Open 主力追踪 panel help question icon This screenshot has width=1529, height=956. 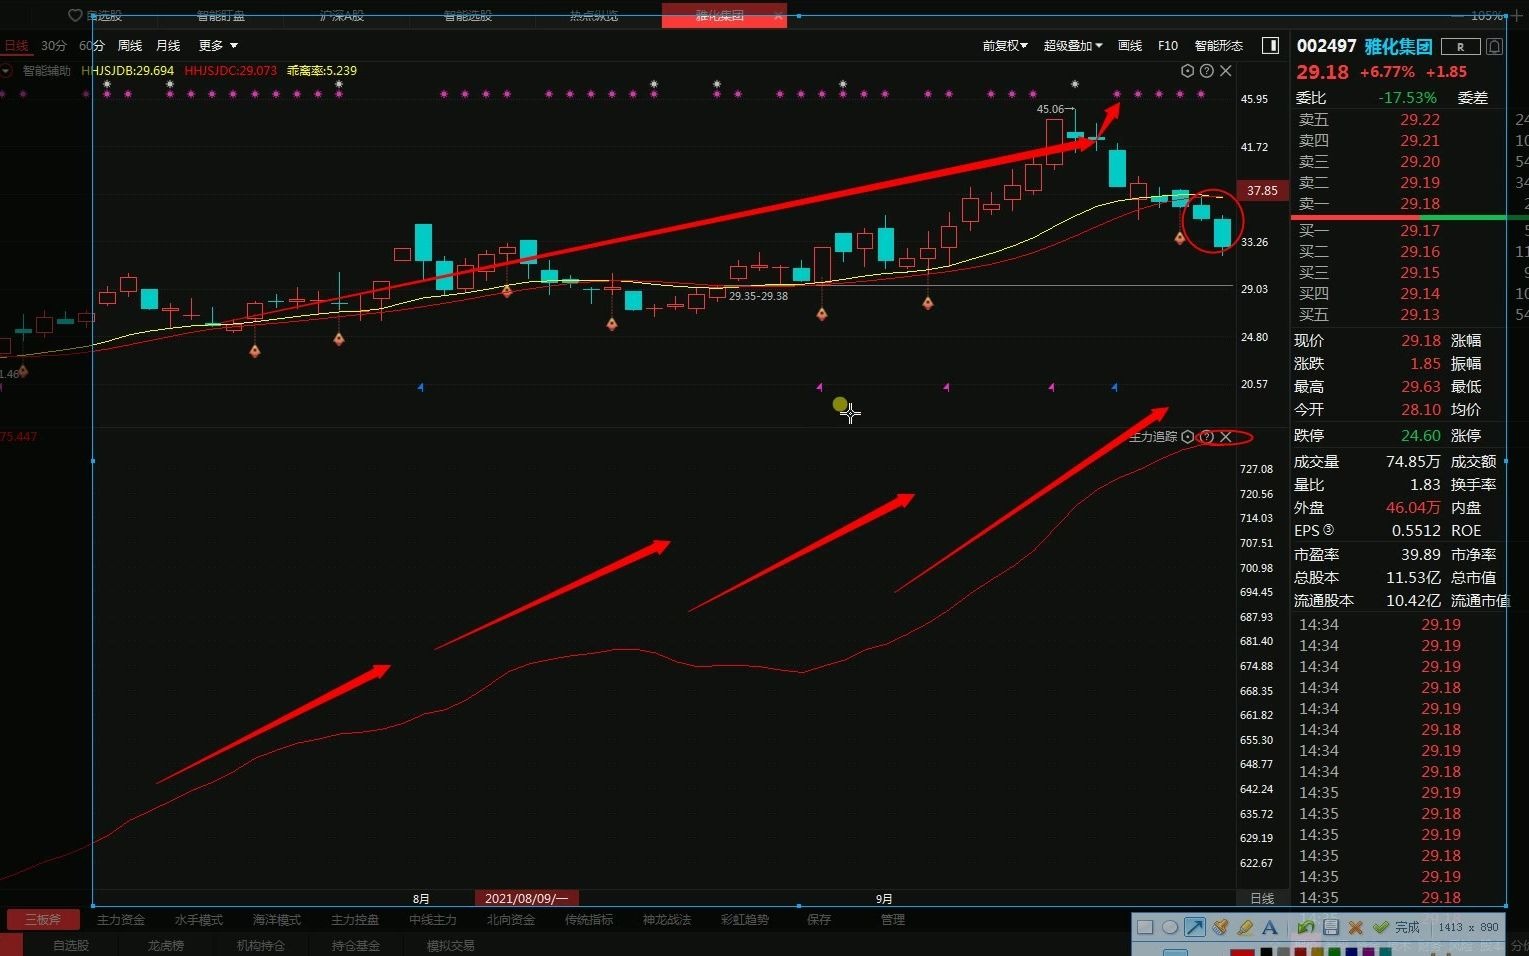[1206, 437]
